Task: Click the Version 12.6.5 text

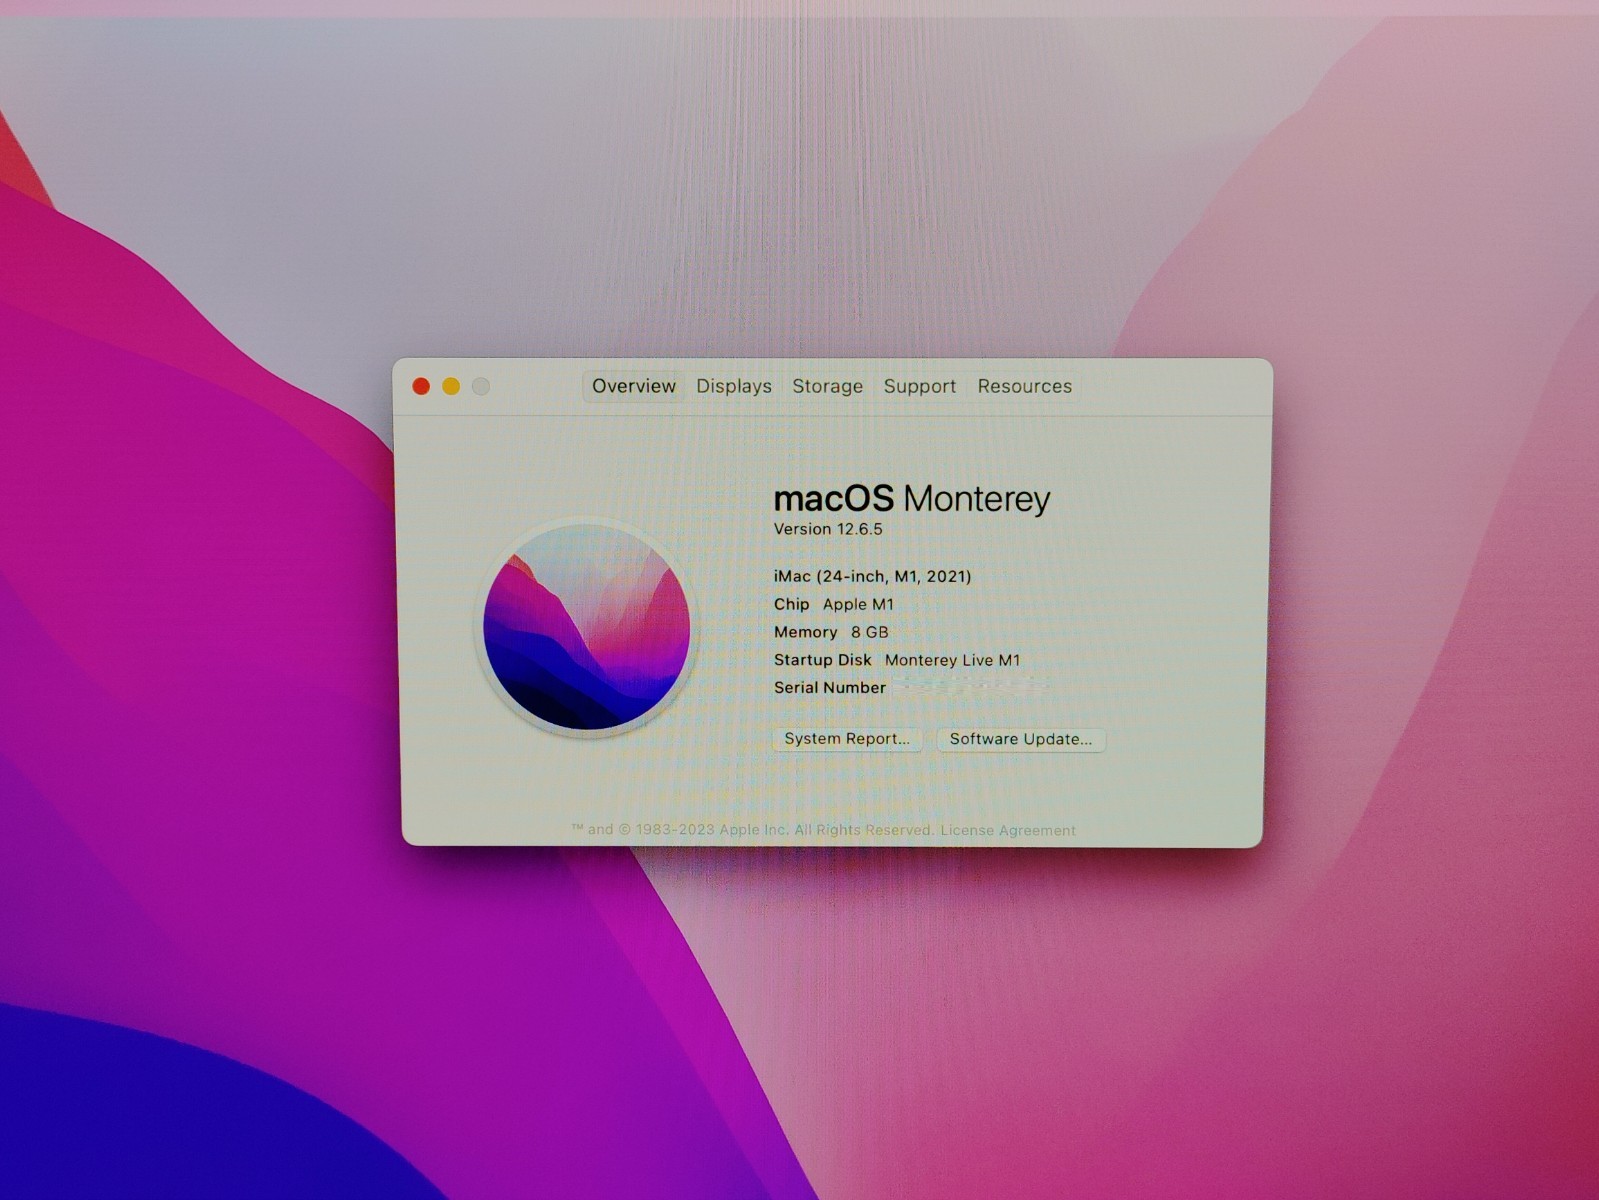Action: (828, 529)
